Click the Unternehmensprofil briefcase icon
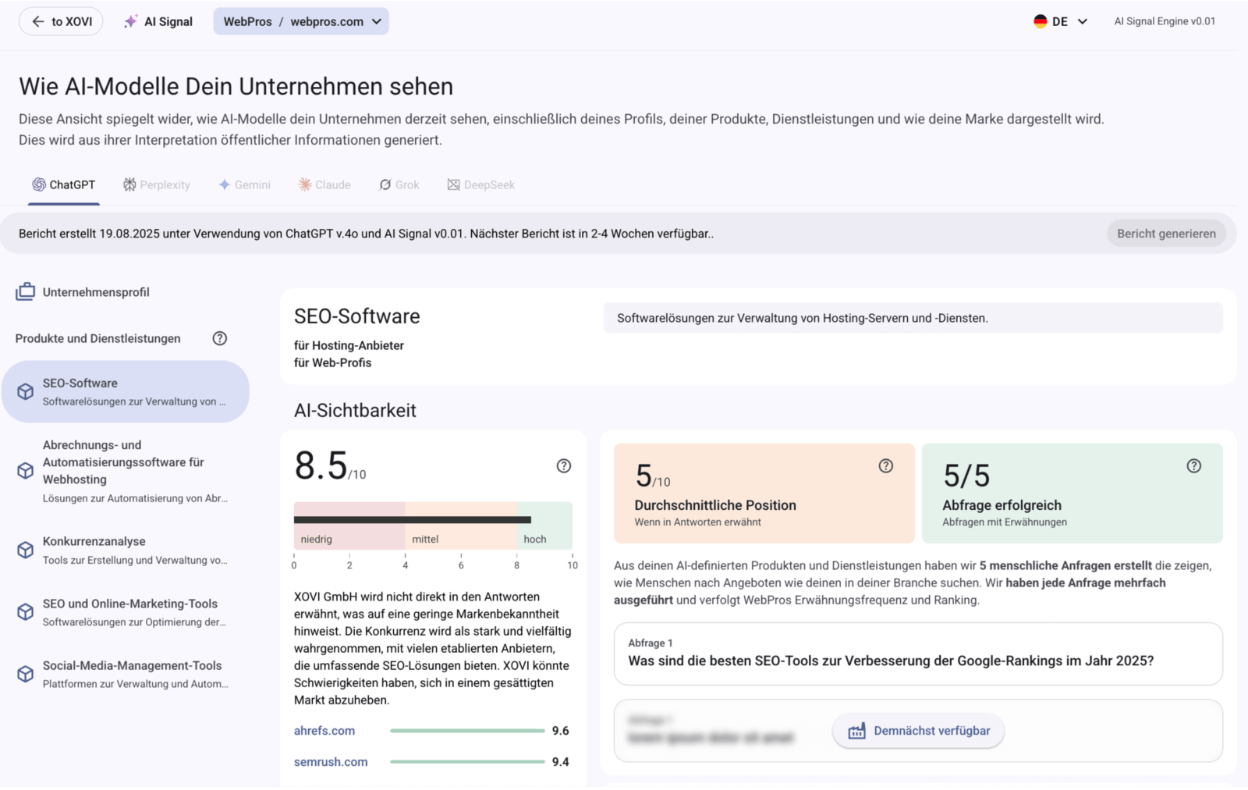This screenshot has height=790, width=1248. [25, 292]
